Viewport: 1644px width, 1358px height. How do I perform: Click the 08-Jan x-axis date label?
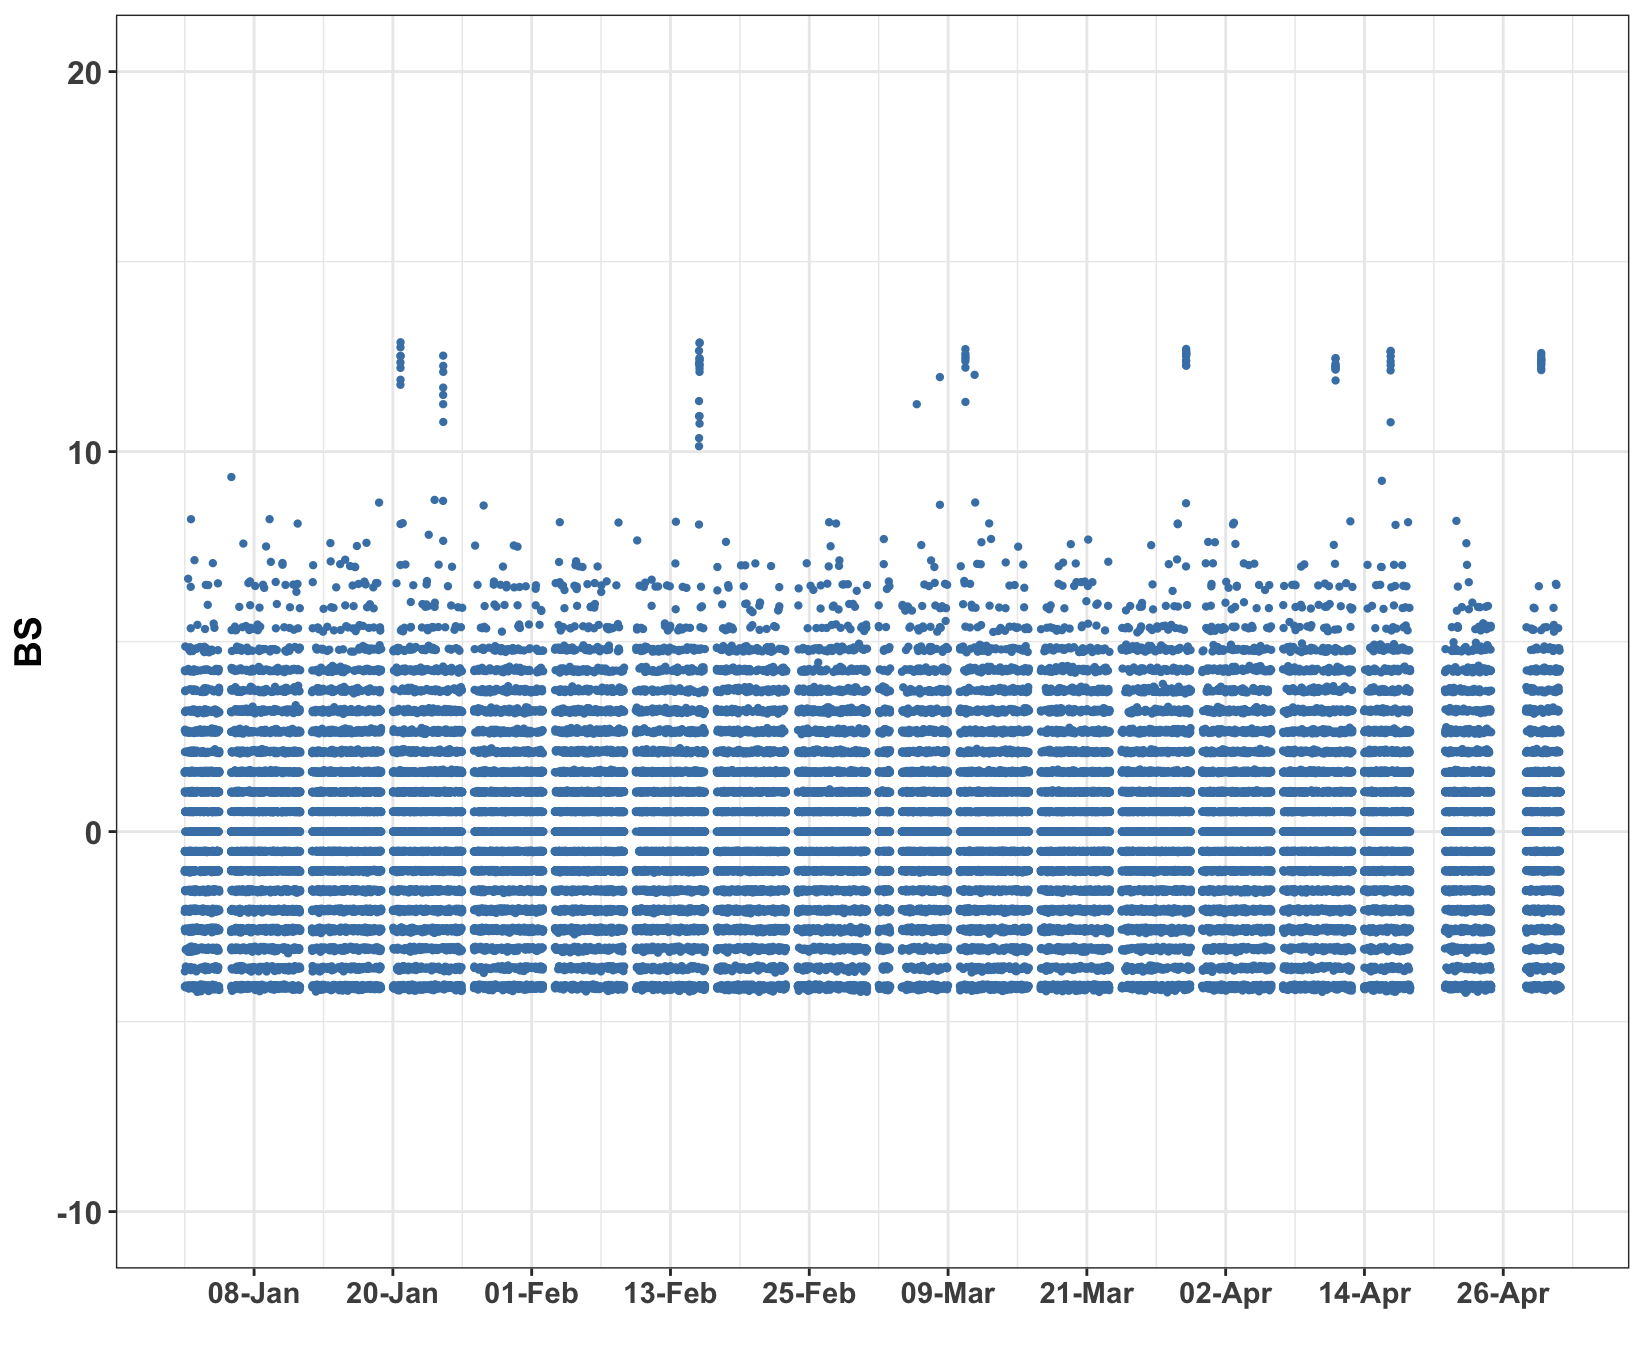tap(253, 1294)
